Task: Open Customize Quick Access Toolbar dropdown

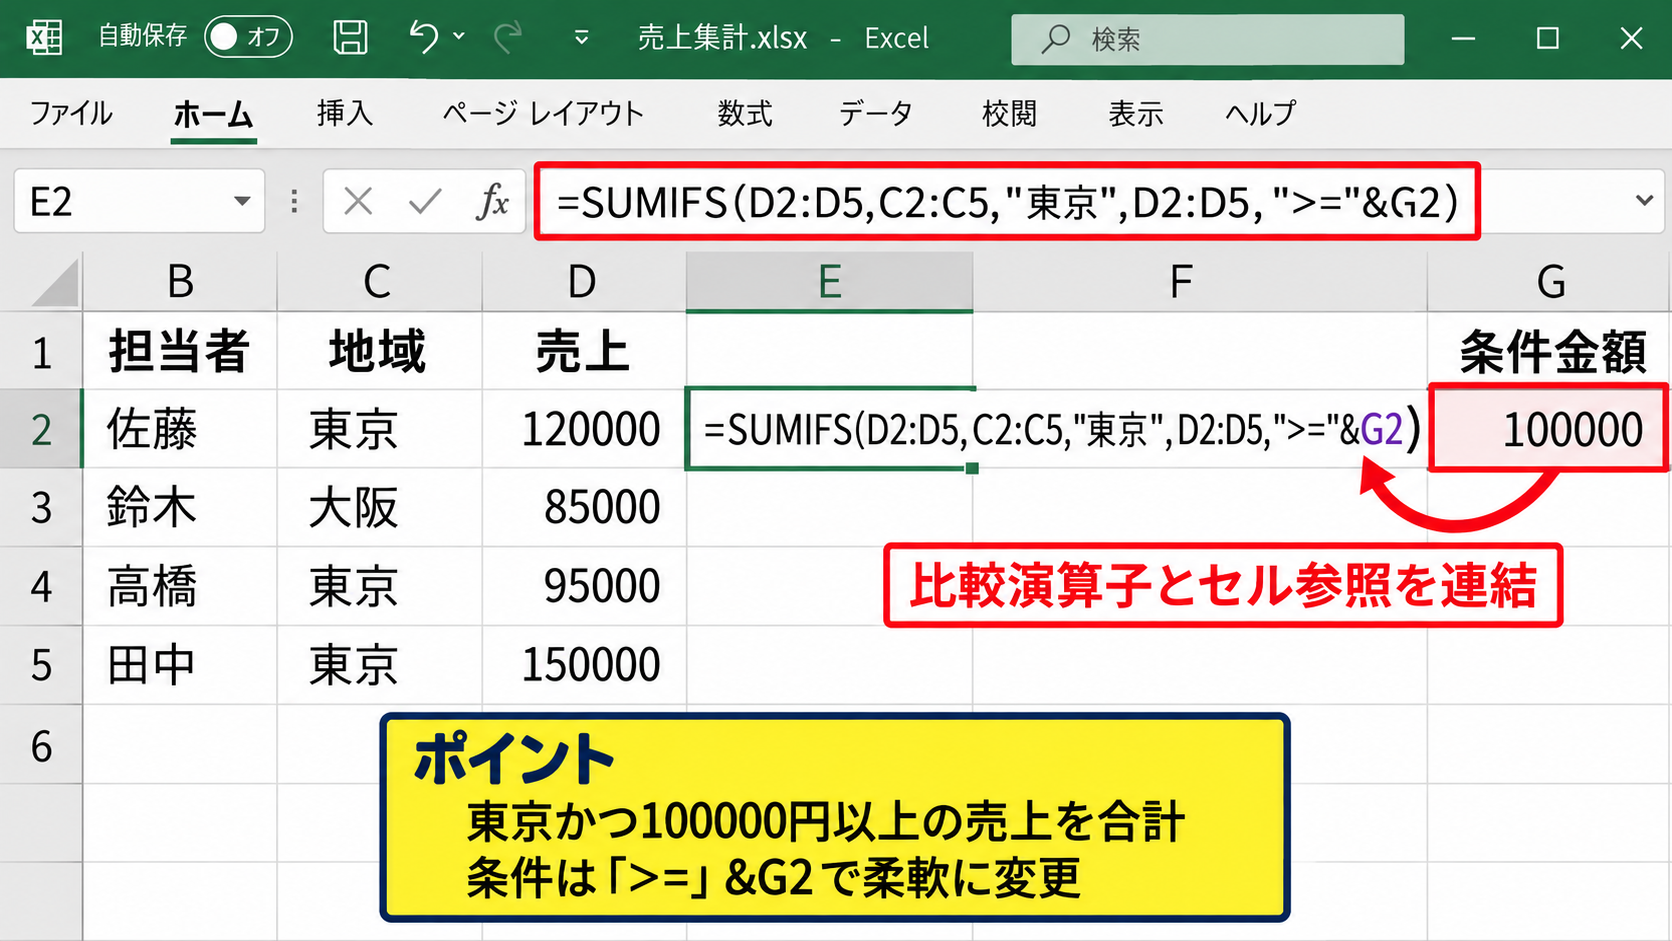Action: click(x=581, y=38)
